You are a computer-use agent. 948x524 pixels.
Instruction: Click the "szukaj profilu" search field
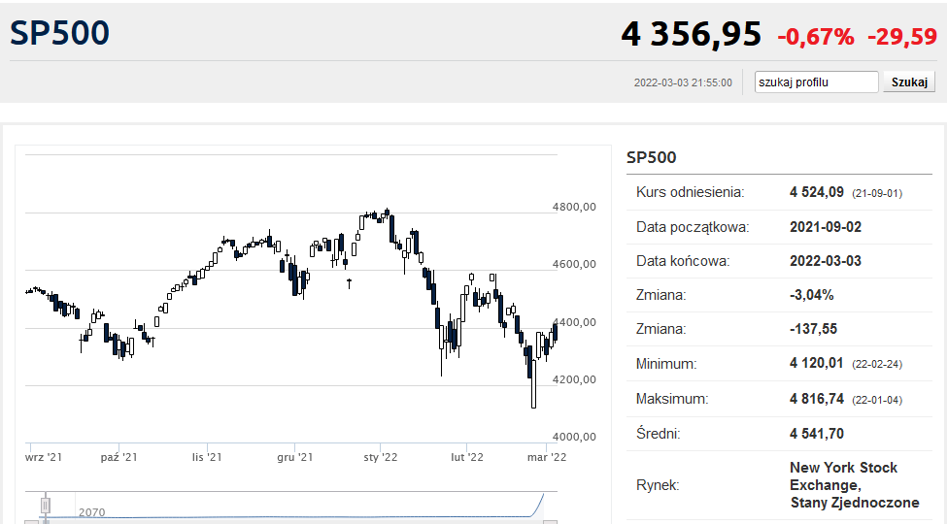(816, 82)
